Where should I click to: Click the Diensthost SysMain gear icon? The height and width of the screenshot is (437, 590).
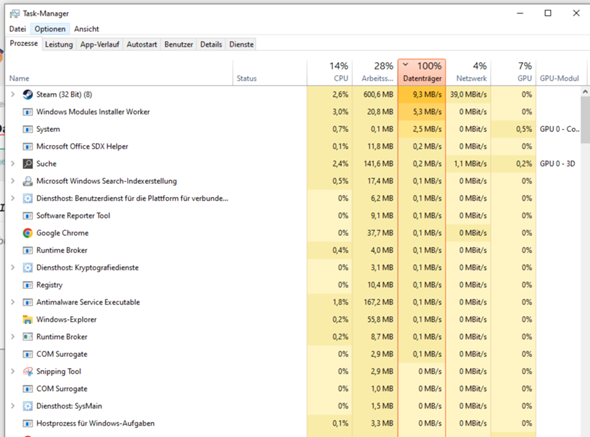pyautogui.click(x=27, y=406)
